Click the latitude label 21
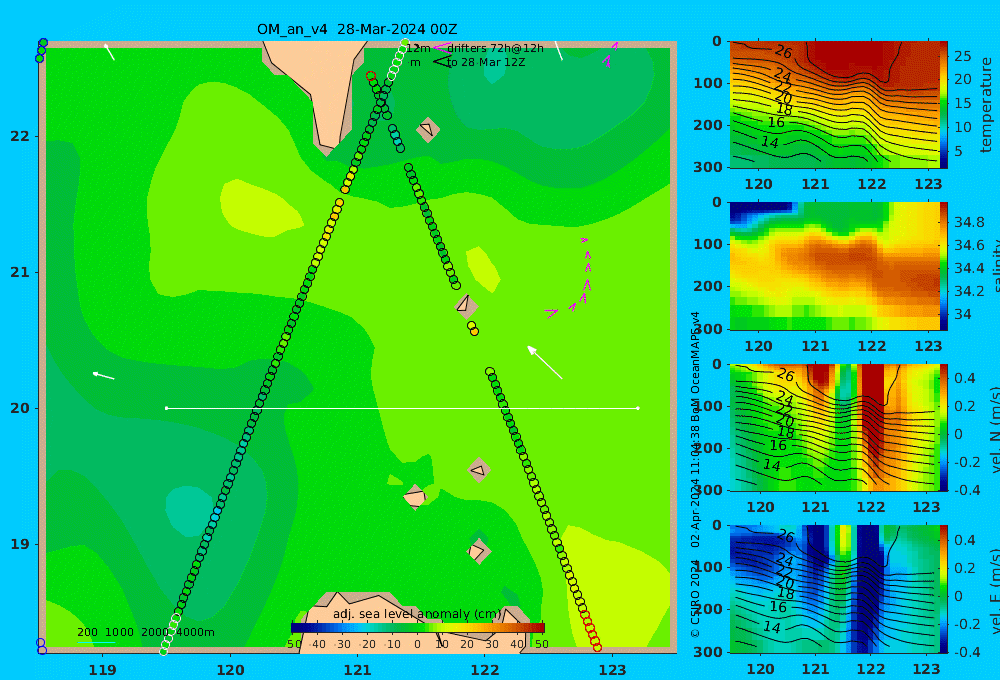 pos(20,272)
